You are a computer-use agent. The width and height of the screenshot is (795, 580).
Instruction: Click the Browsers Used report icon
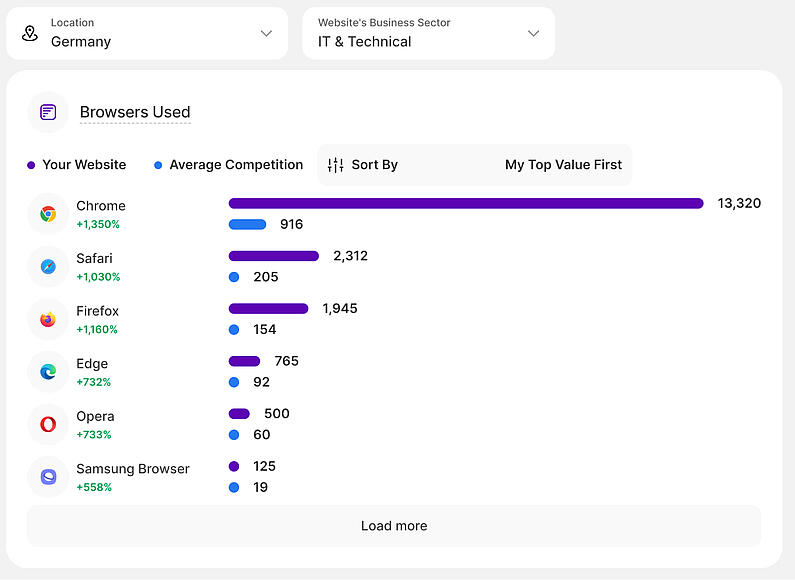[x=48, y=112]
